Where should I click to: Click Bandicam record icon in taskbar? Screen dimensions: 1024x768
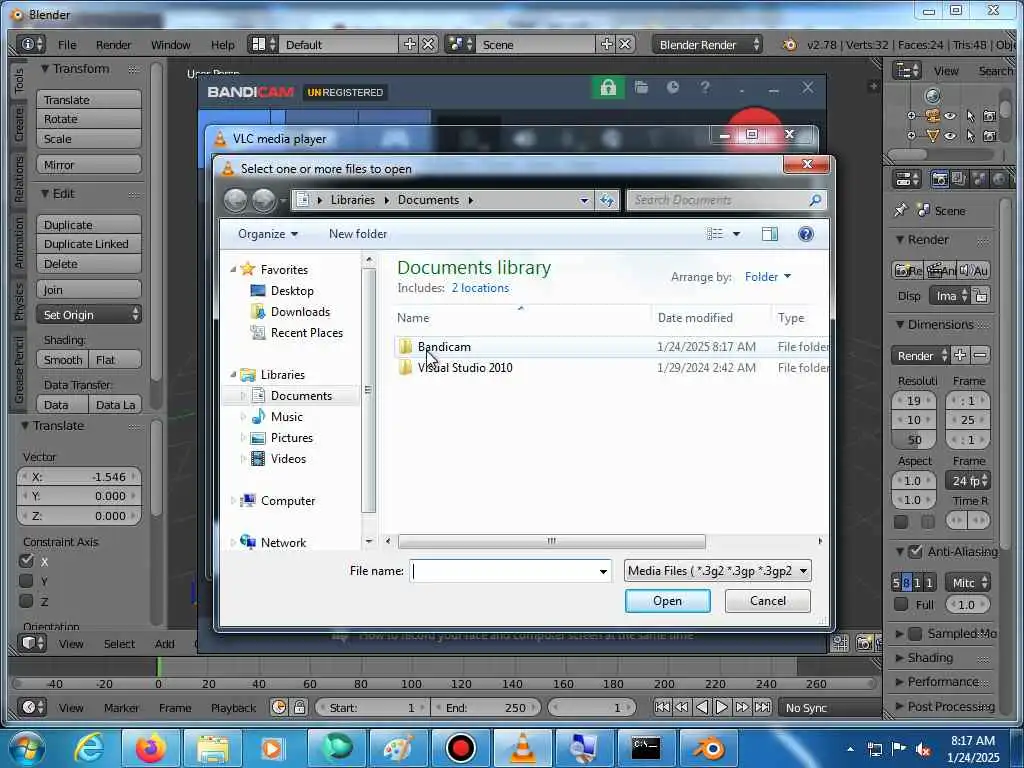pos(460,747)
